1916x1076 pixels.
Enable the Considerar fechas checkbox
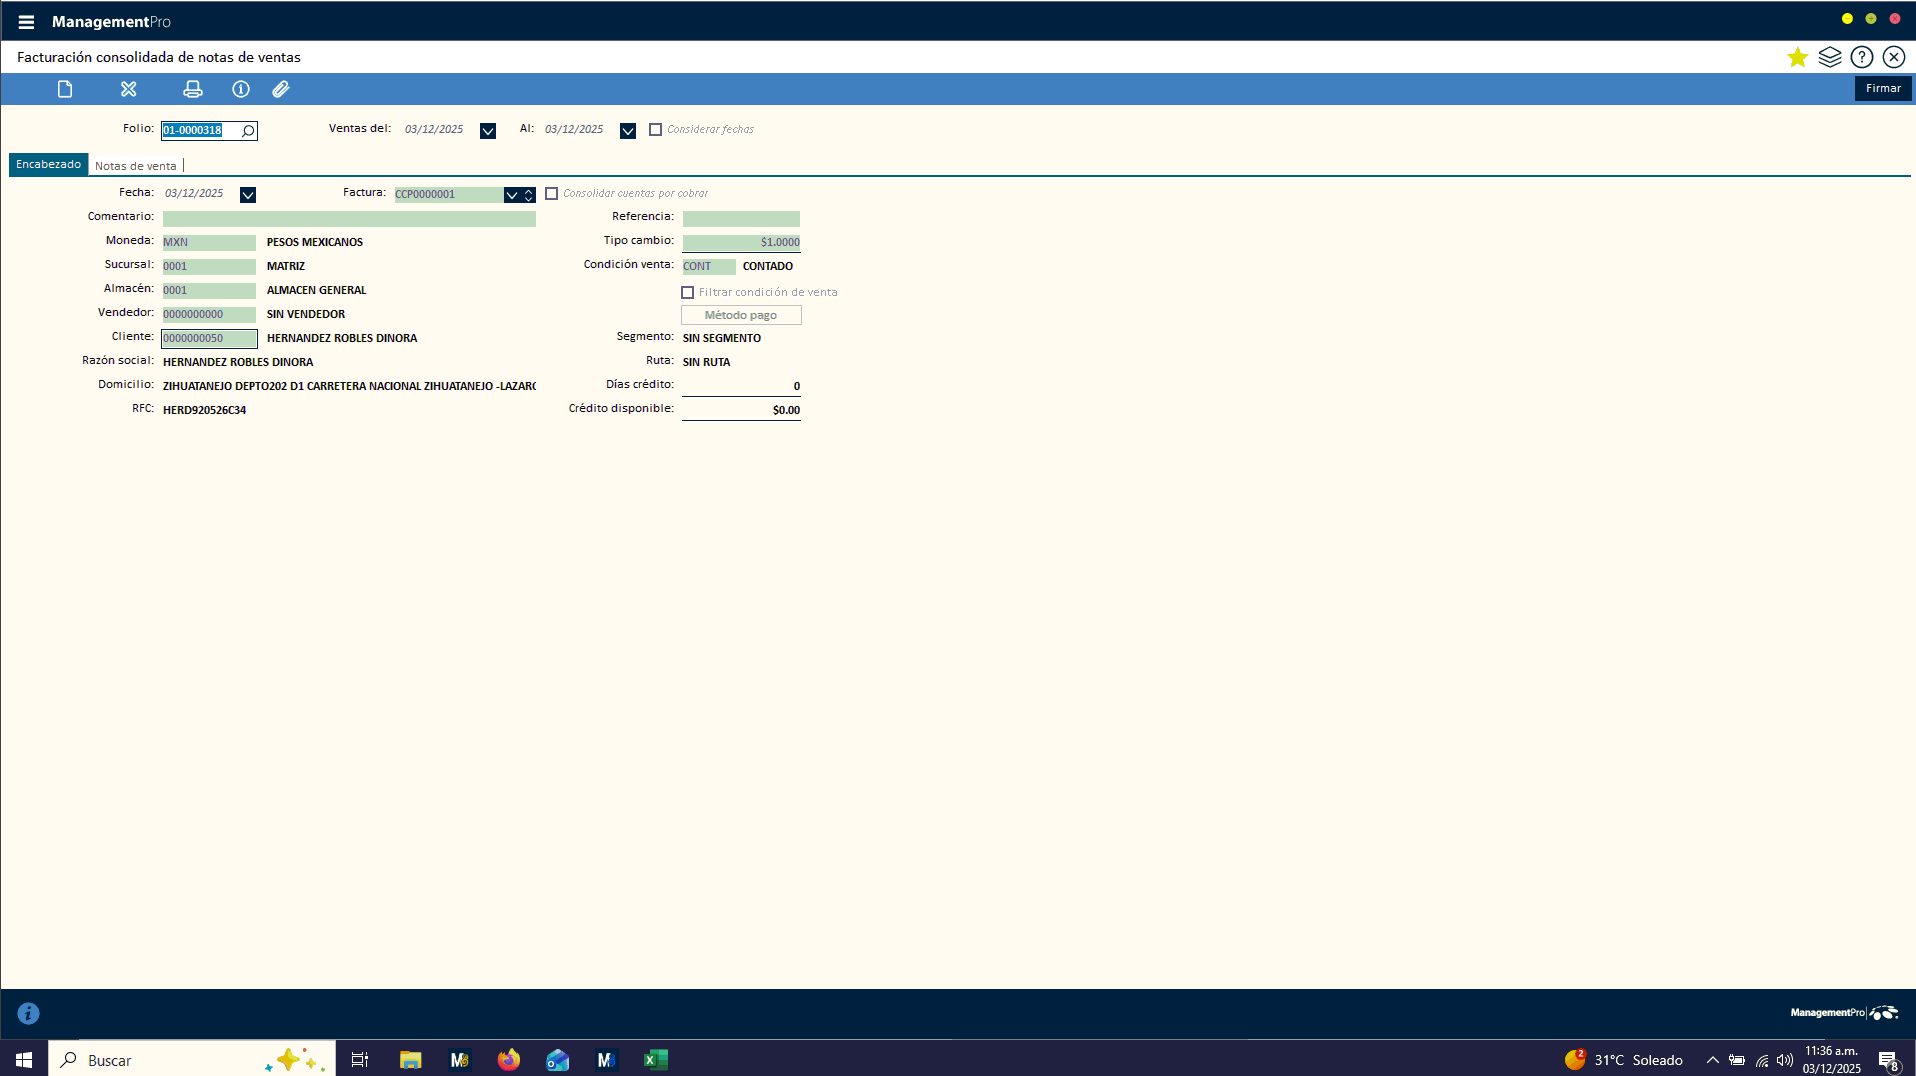tap(655, 130)
